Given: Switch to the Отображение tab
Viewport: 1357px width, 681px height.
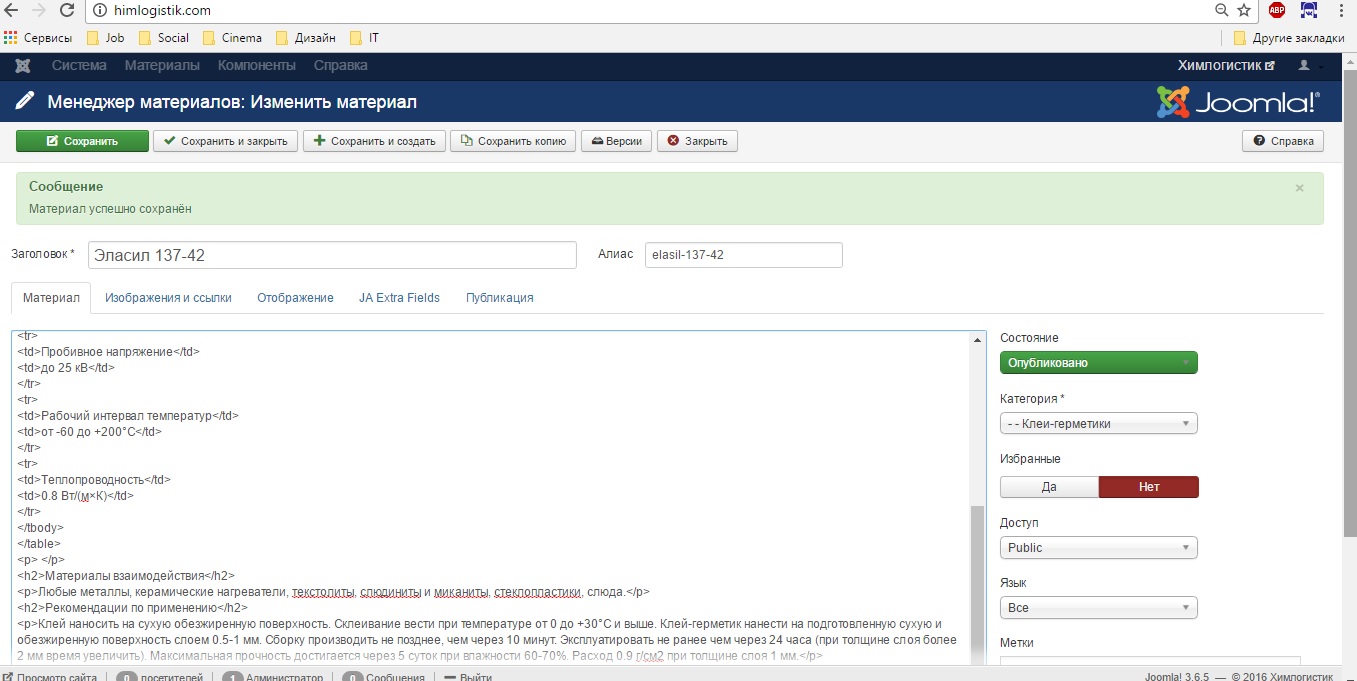Looking at the screenshot, I should [x=295, y=298].
